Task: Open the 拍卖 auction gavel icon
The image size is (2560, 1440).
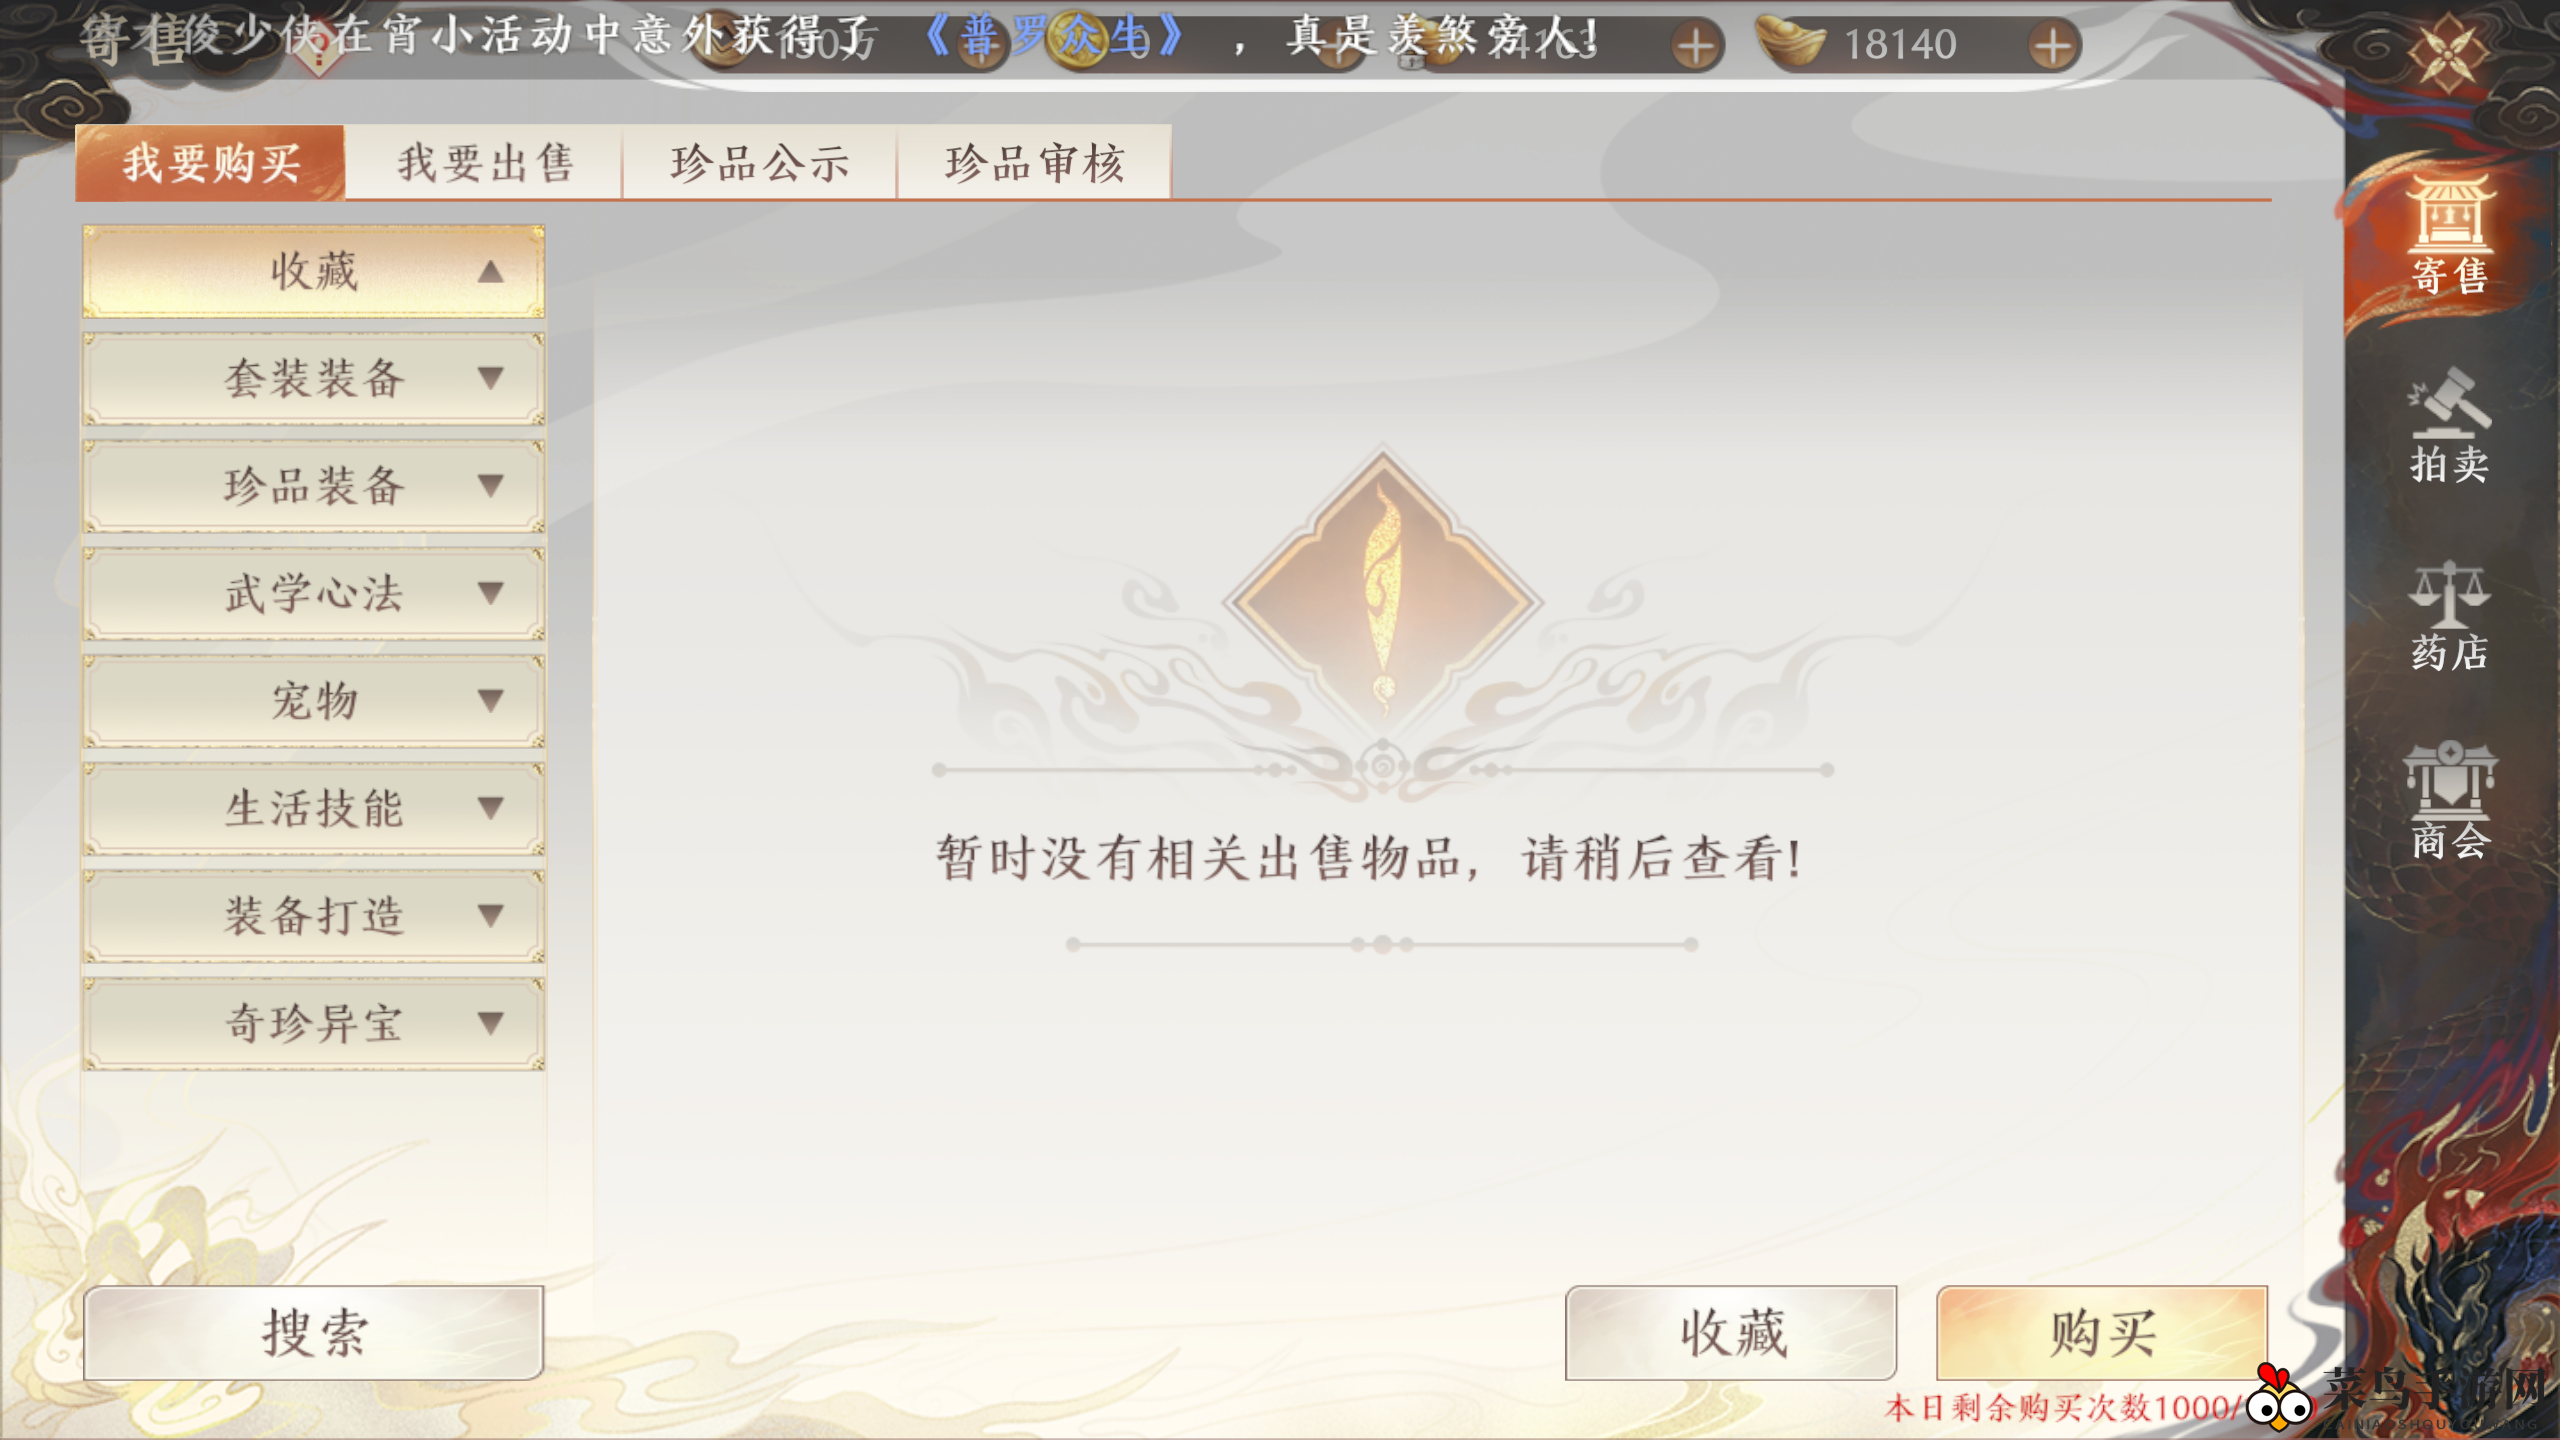Action: (x=2448, y=427)
